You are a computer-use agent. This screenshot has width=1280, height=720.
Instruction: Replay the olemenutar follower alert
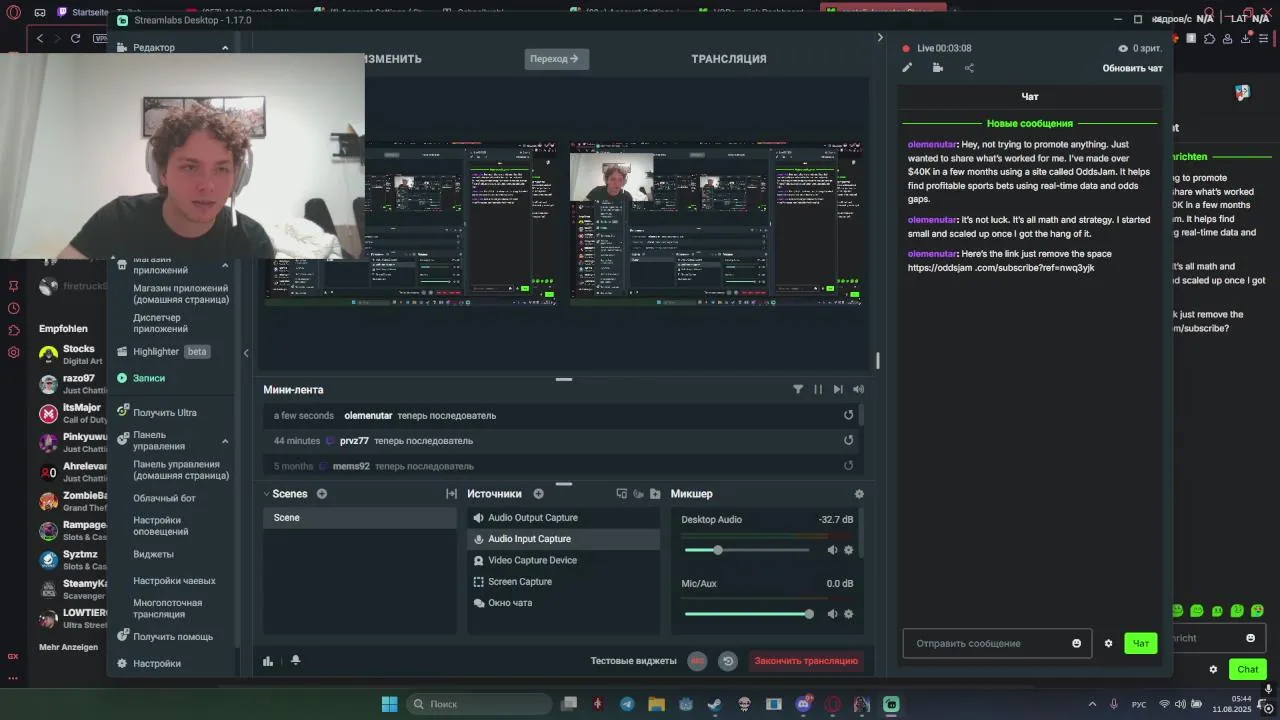point(849,415)
